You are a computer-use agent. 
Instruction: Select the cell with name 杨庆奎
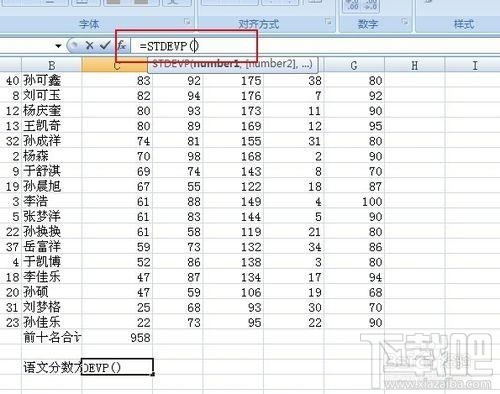pos(51,111)
